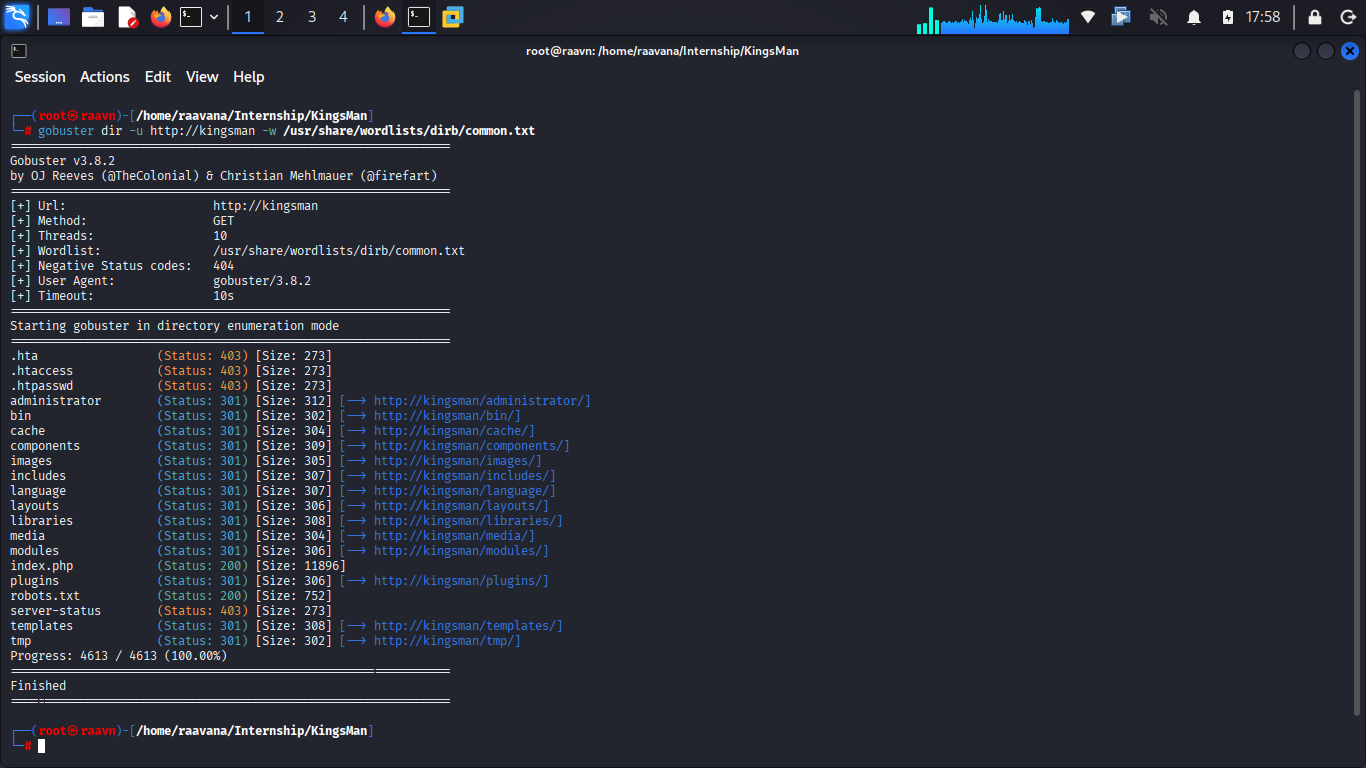Toggle the muted volume icon
This screenshot has height=768, width=1366.
pyautogui.click(x=1158, y=17)
